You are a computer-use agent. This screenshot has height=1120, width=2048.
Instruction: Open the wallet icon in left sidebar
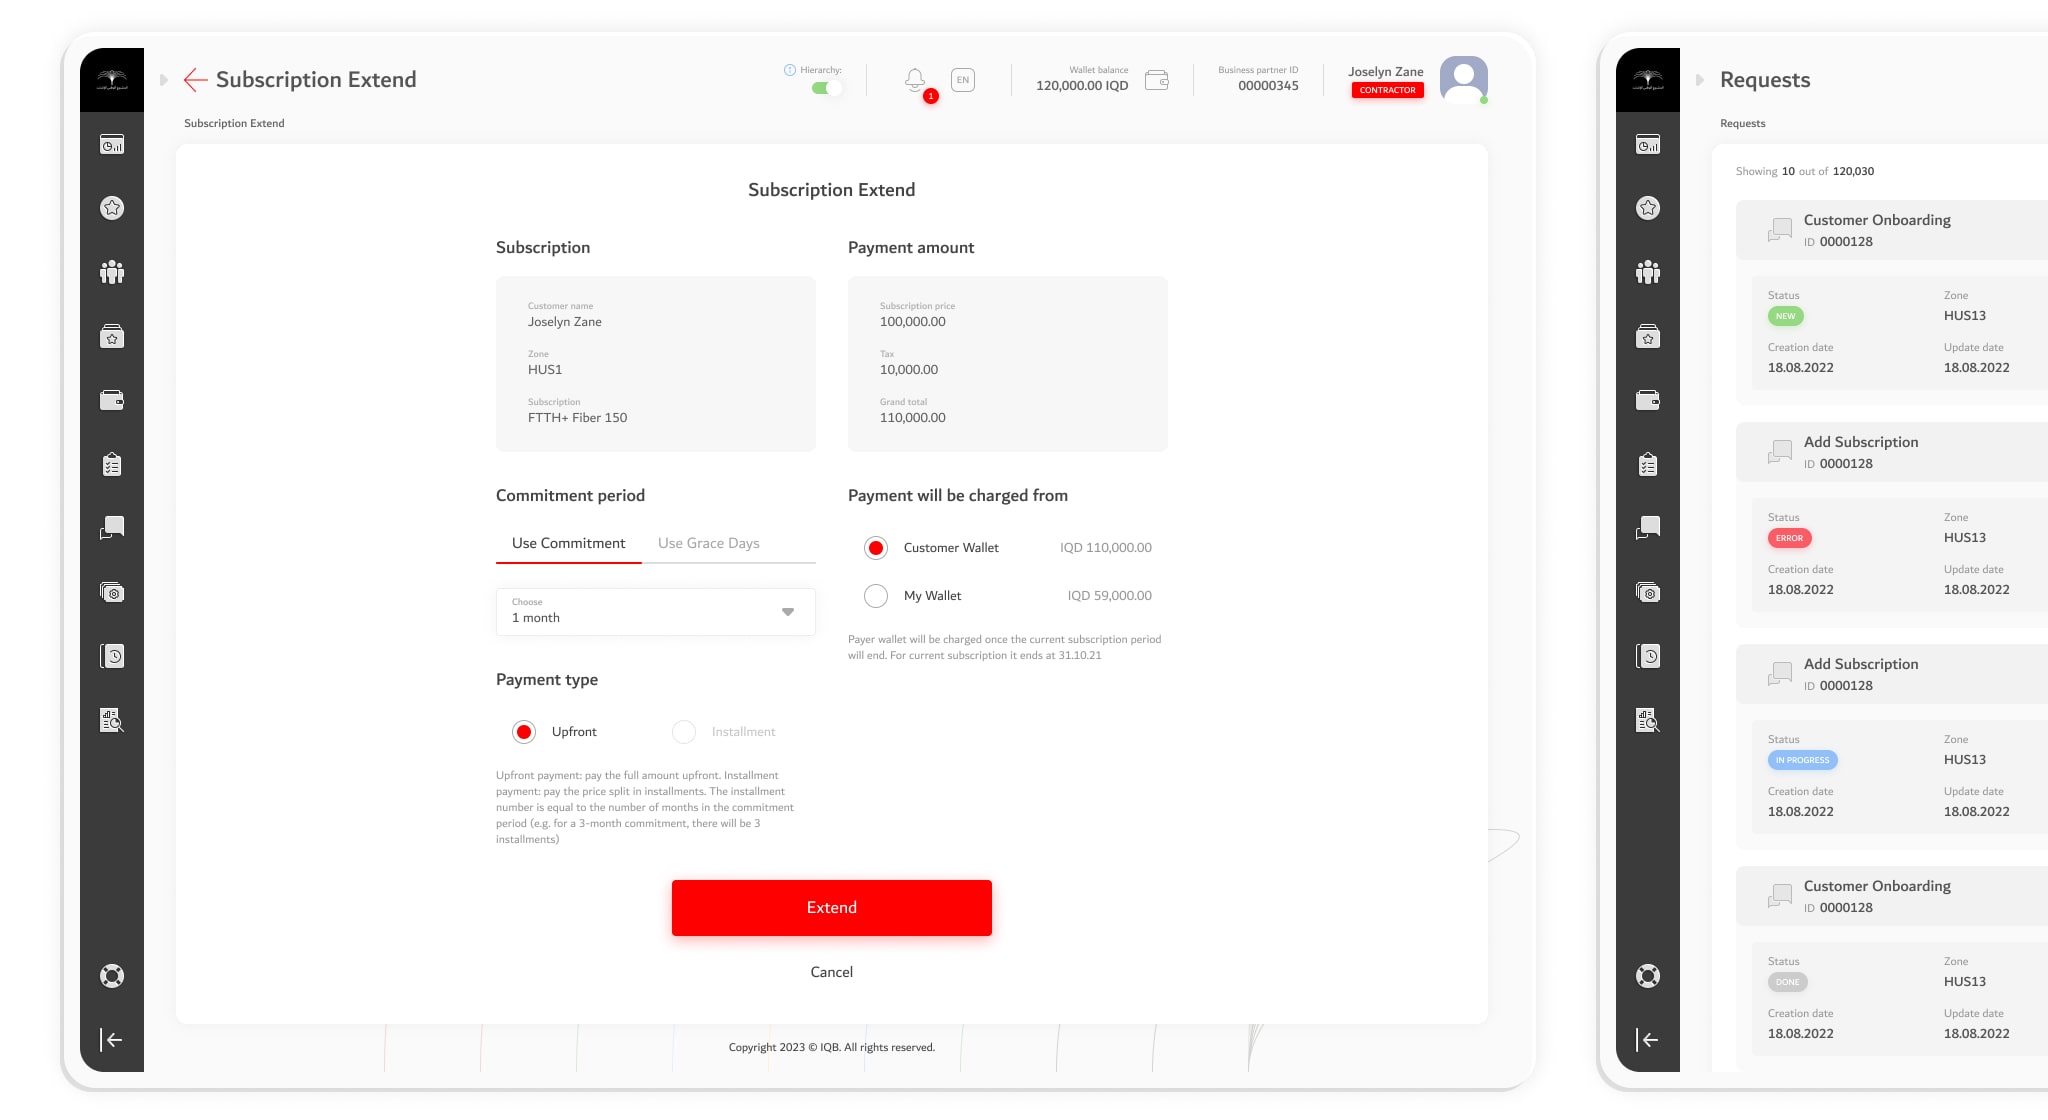tap(112, 400)
